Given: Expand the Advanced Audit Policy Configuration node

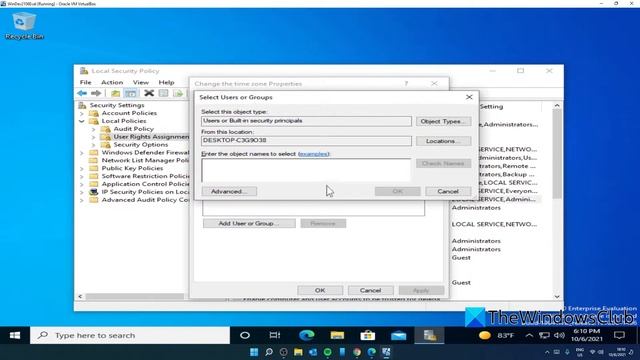Looking at the screenshot, I should point(82,200).
